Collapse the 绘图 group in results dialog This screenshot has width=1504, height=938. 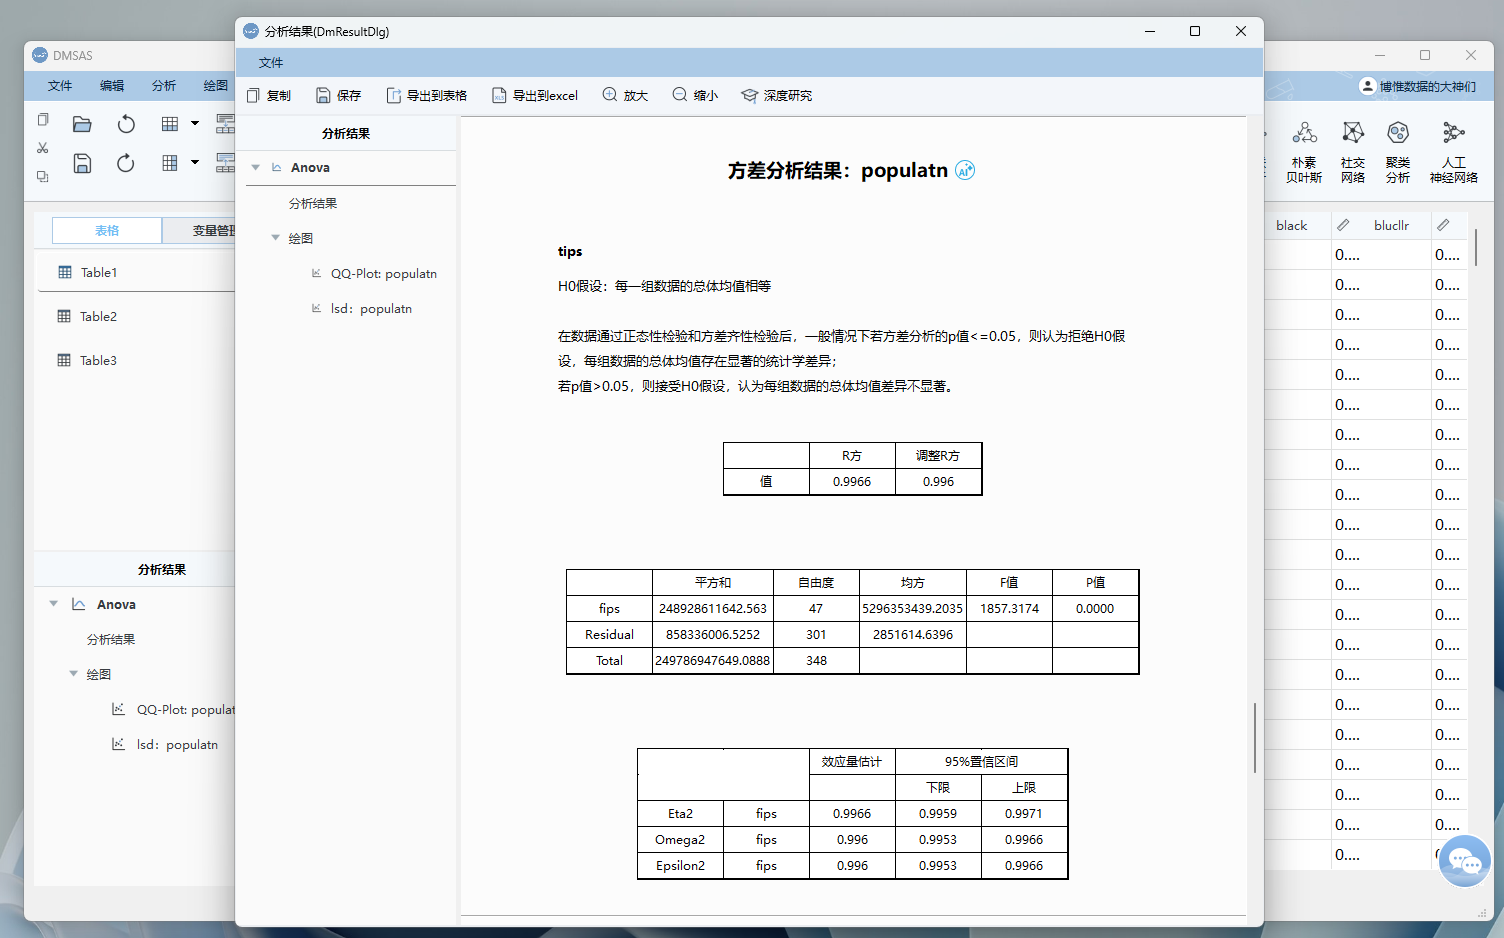point(276,238)
